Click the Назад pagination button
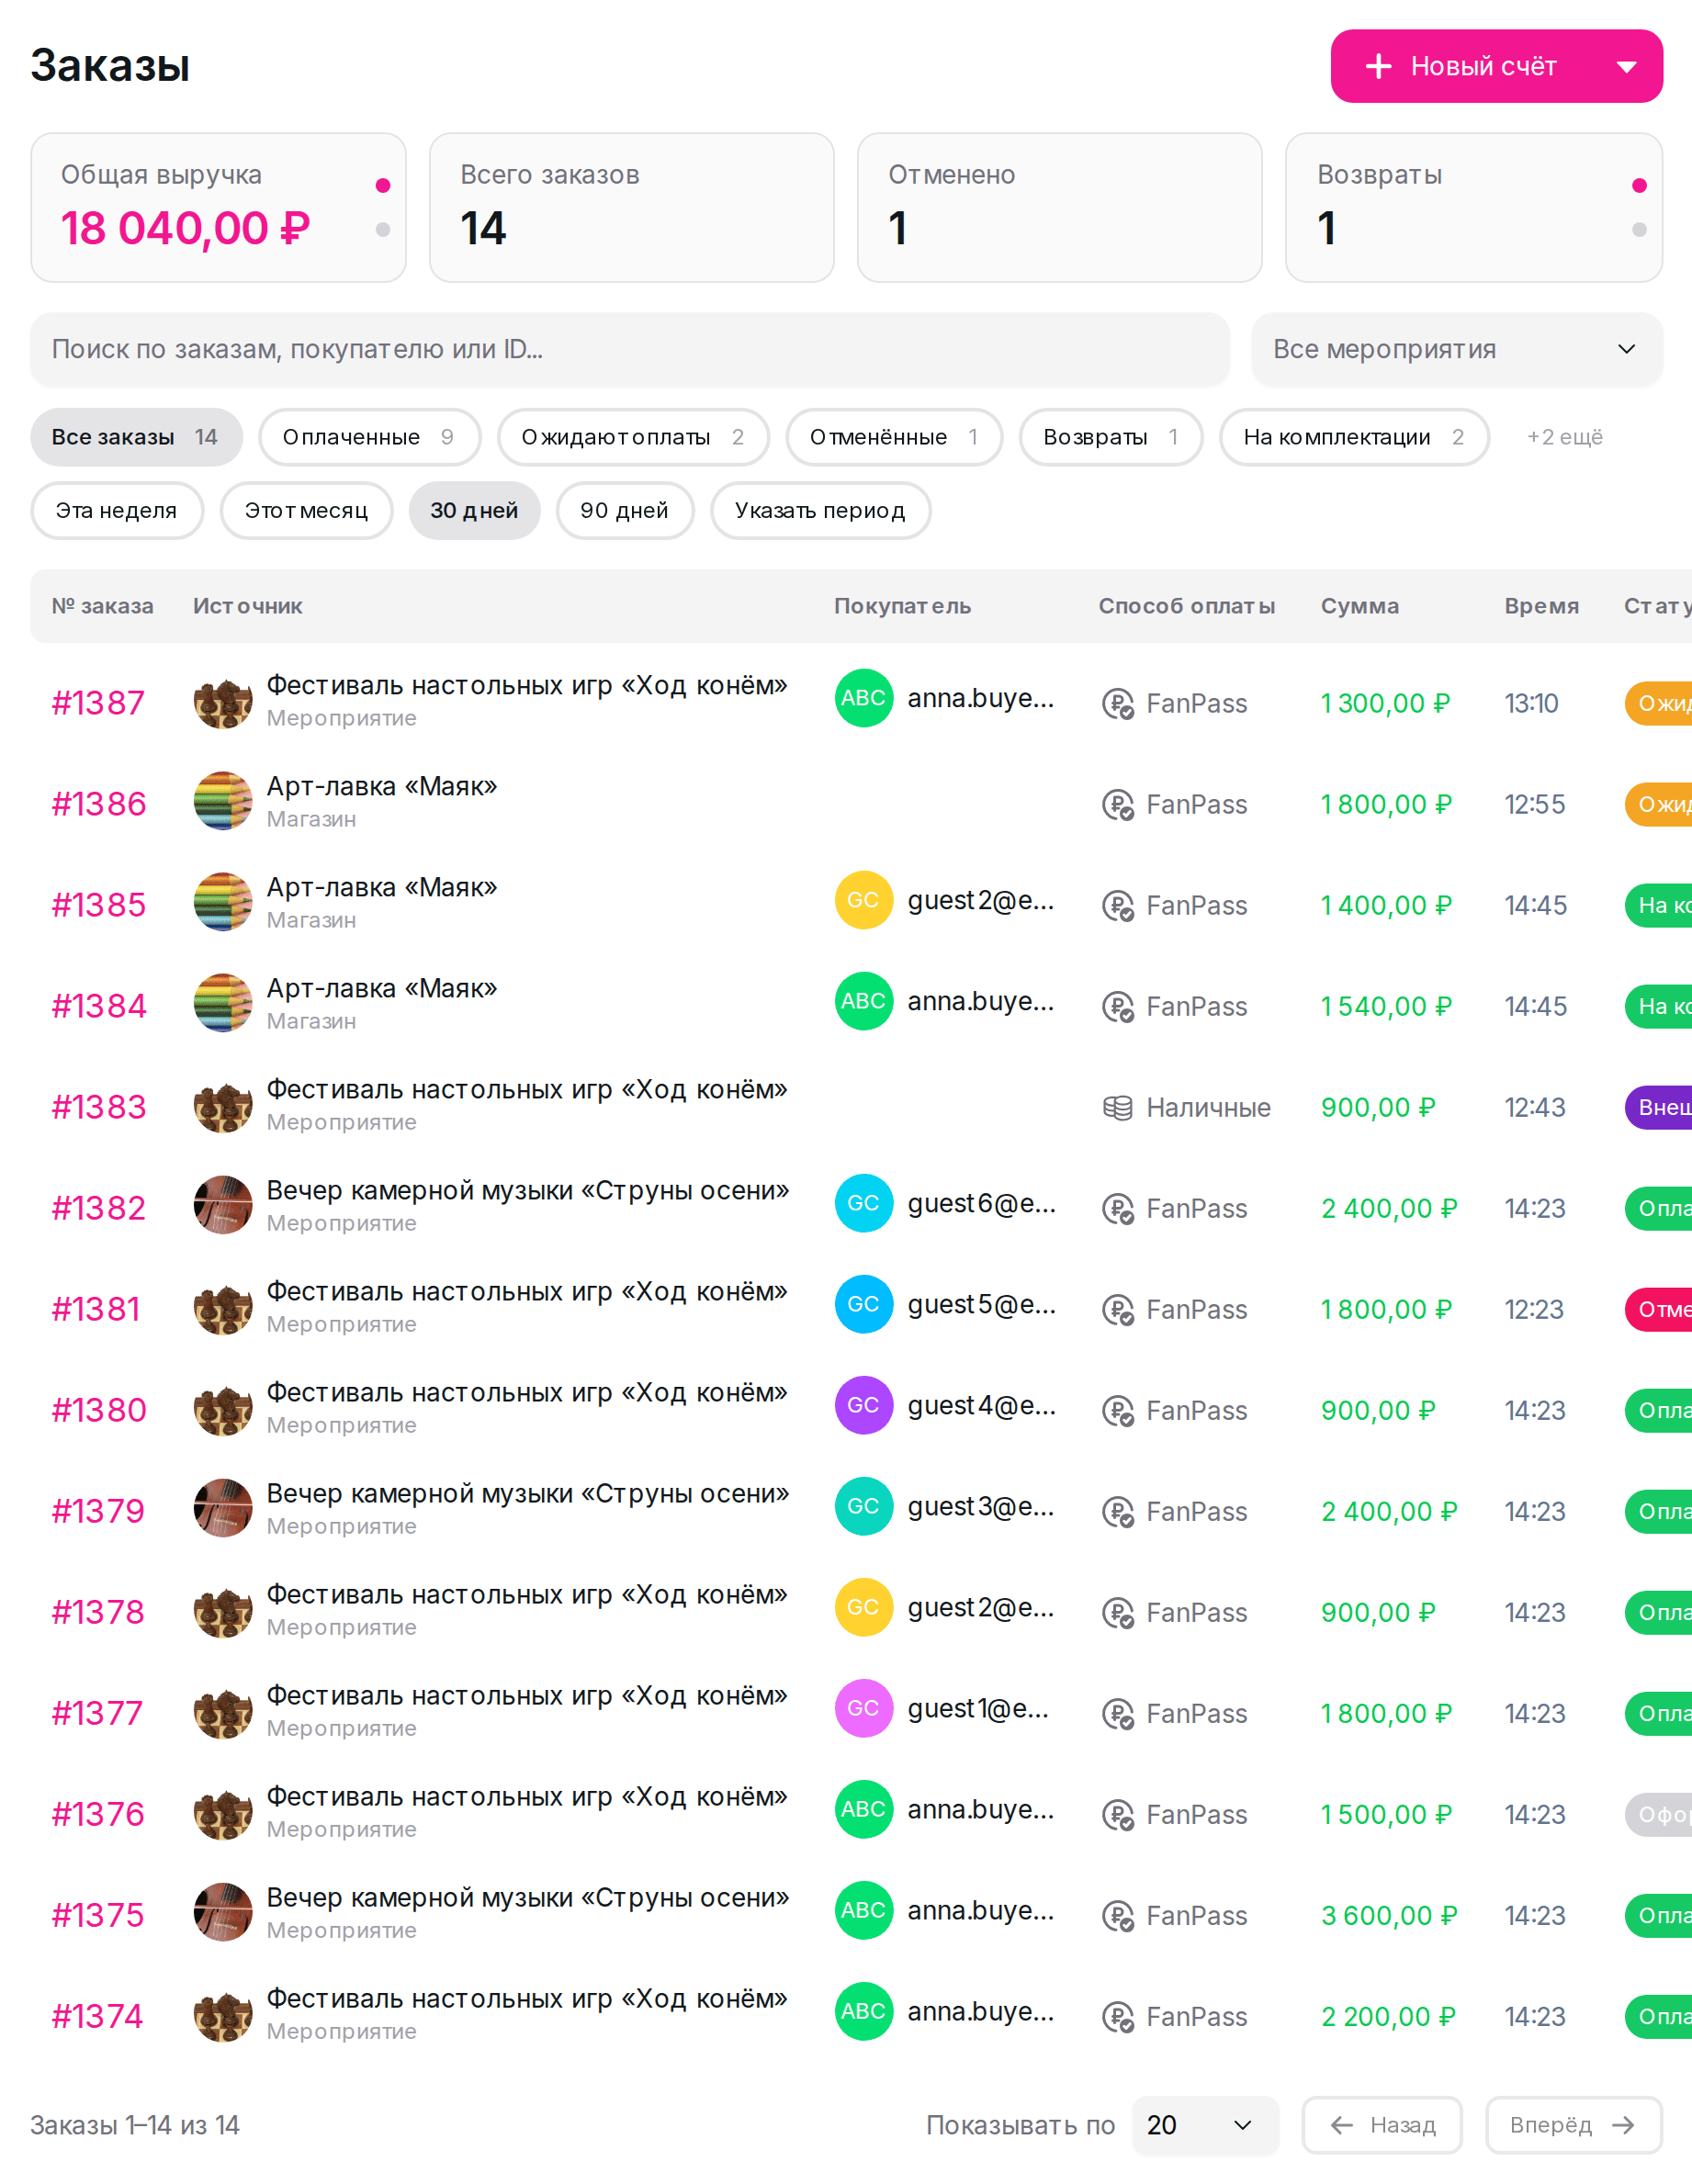This screenshot has height=2184, width=1692. tap(1381, 2125)
